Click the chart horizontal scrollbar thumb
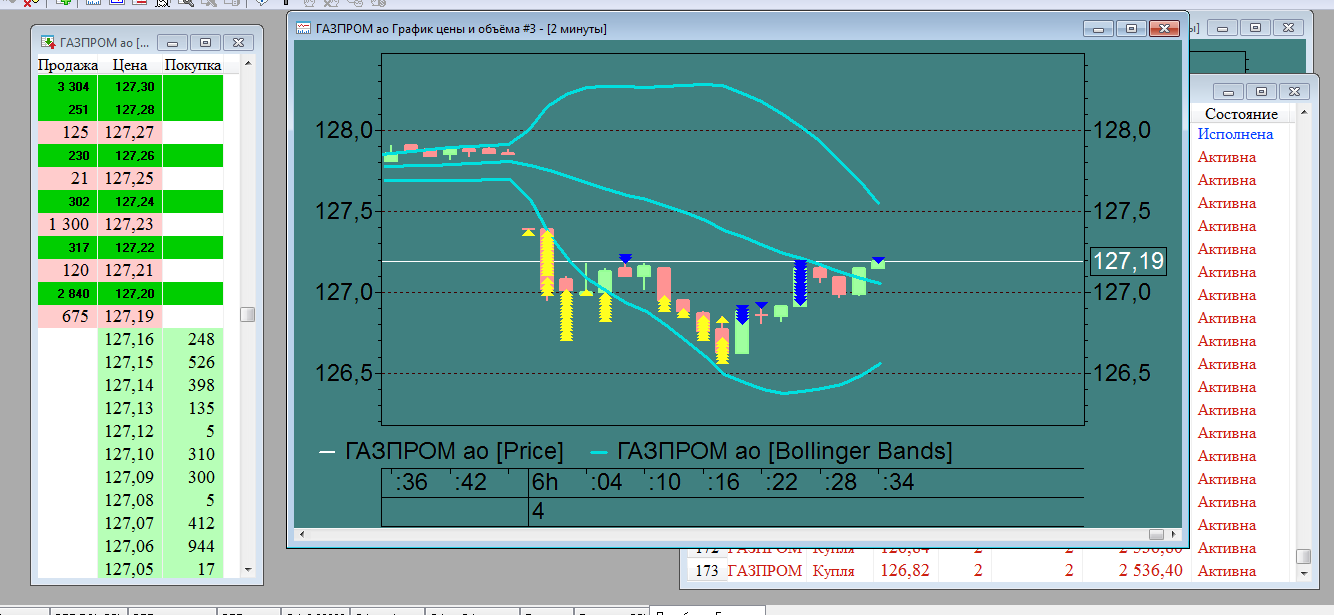This screenshot has height=615, width=1334. (1155, 534)
